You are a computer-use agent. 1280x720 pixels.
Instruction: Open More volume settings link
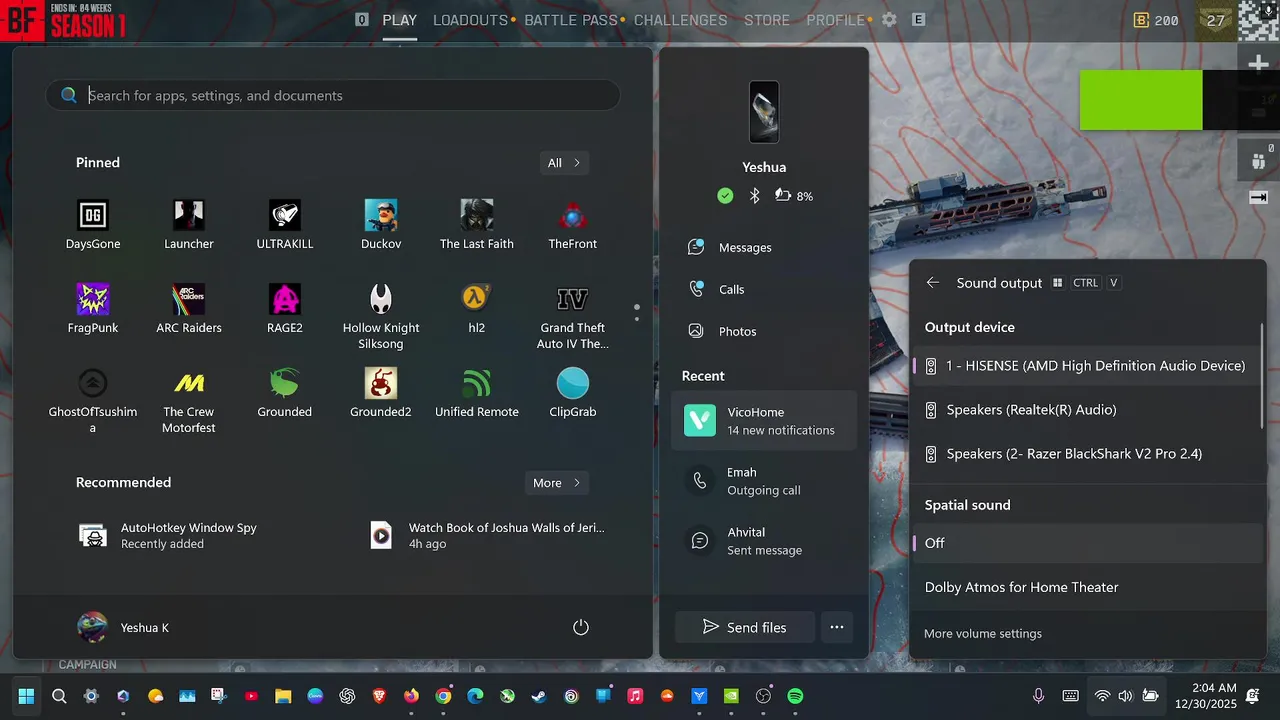[x=983, y=633]
